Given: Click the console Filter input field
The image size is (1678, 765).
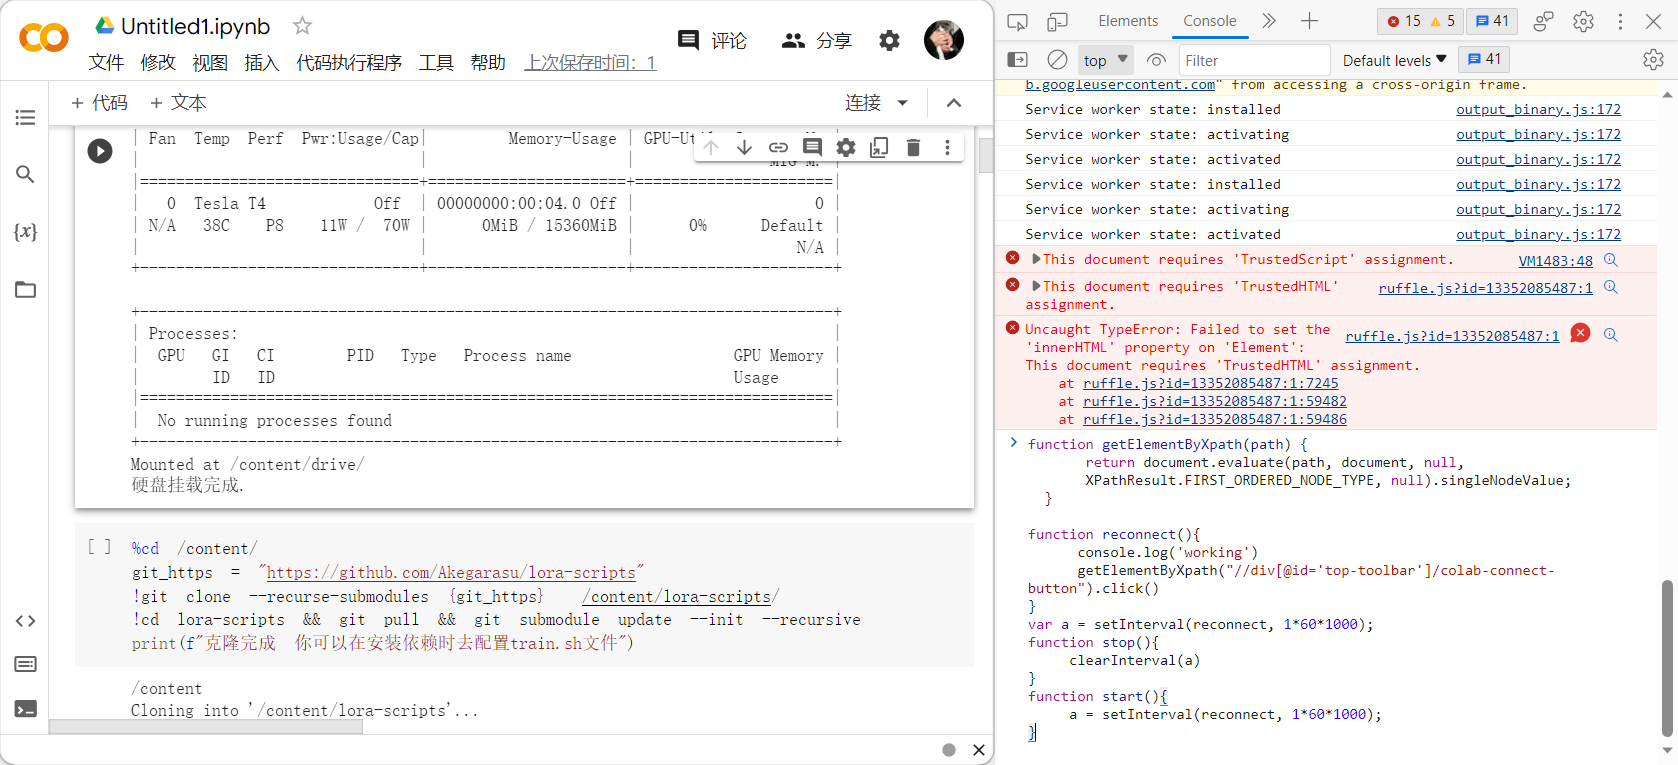Looking at the screenshot, I should [x=1255, y=60].
